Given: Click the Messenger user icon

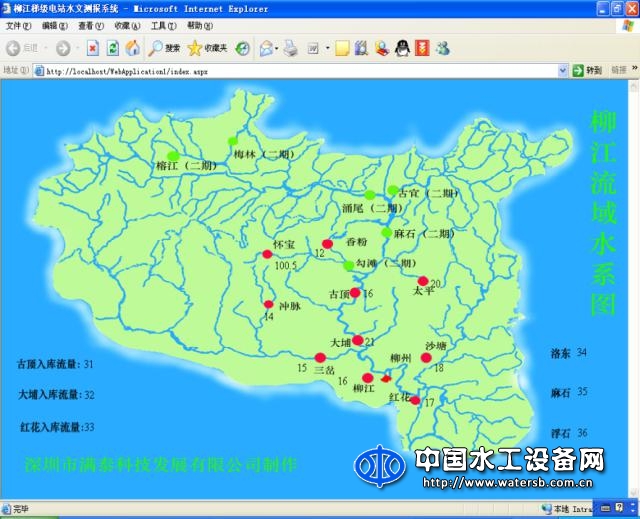Looking at the screenshot, I should click(382, 48).
